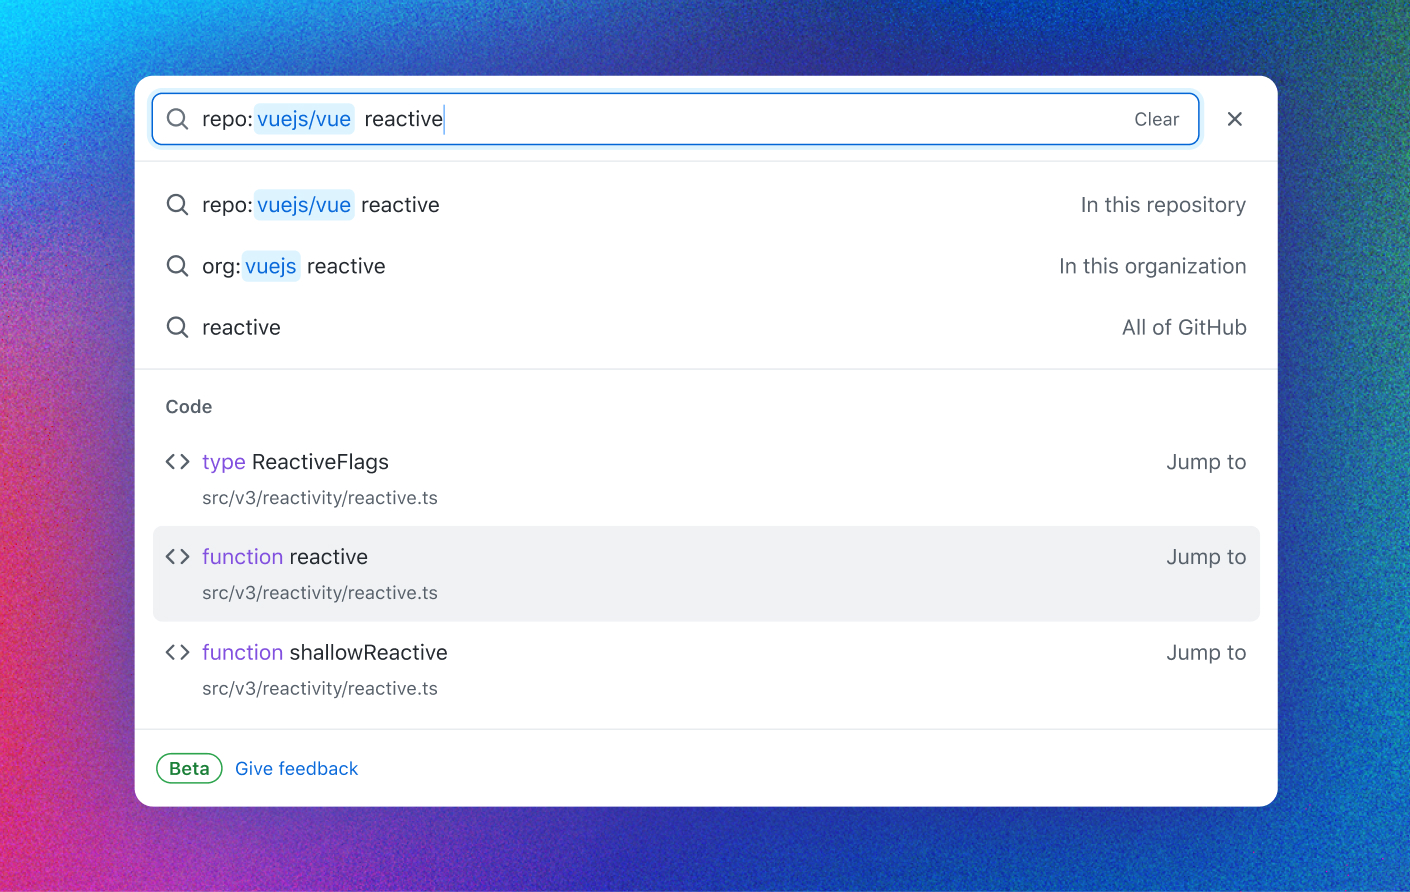Screen dimensions: 1410x892
Task: Click the search icon beside 'repo: vuejs/vue reactive' suggestion
Action: tap(177, 205)
